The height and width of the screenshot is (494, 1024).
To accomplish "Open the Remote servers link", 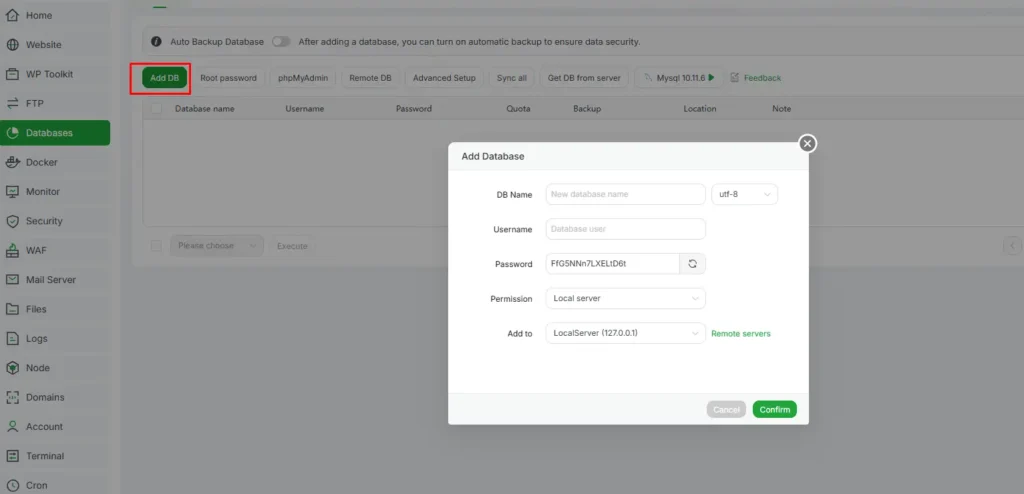I will tap(740, 333).
